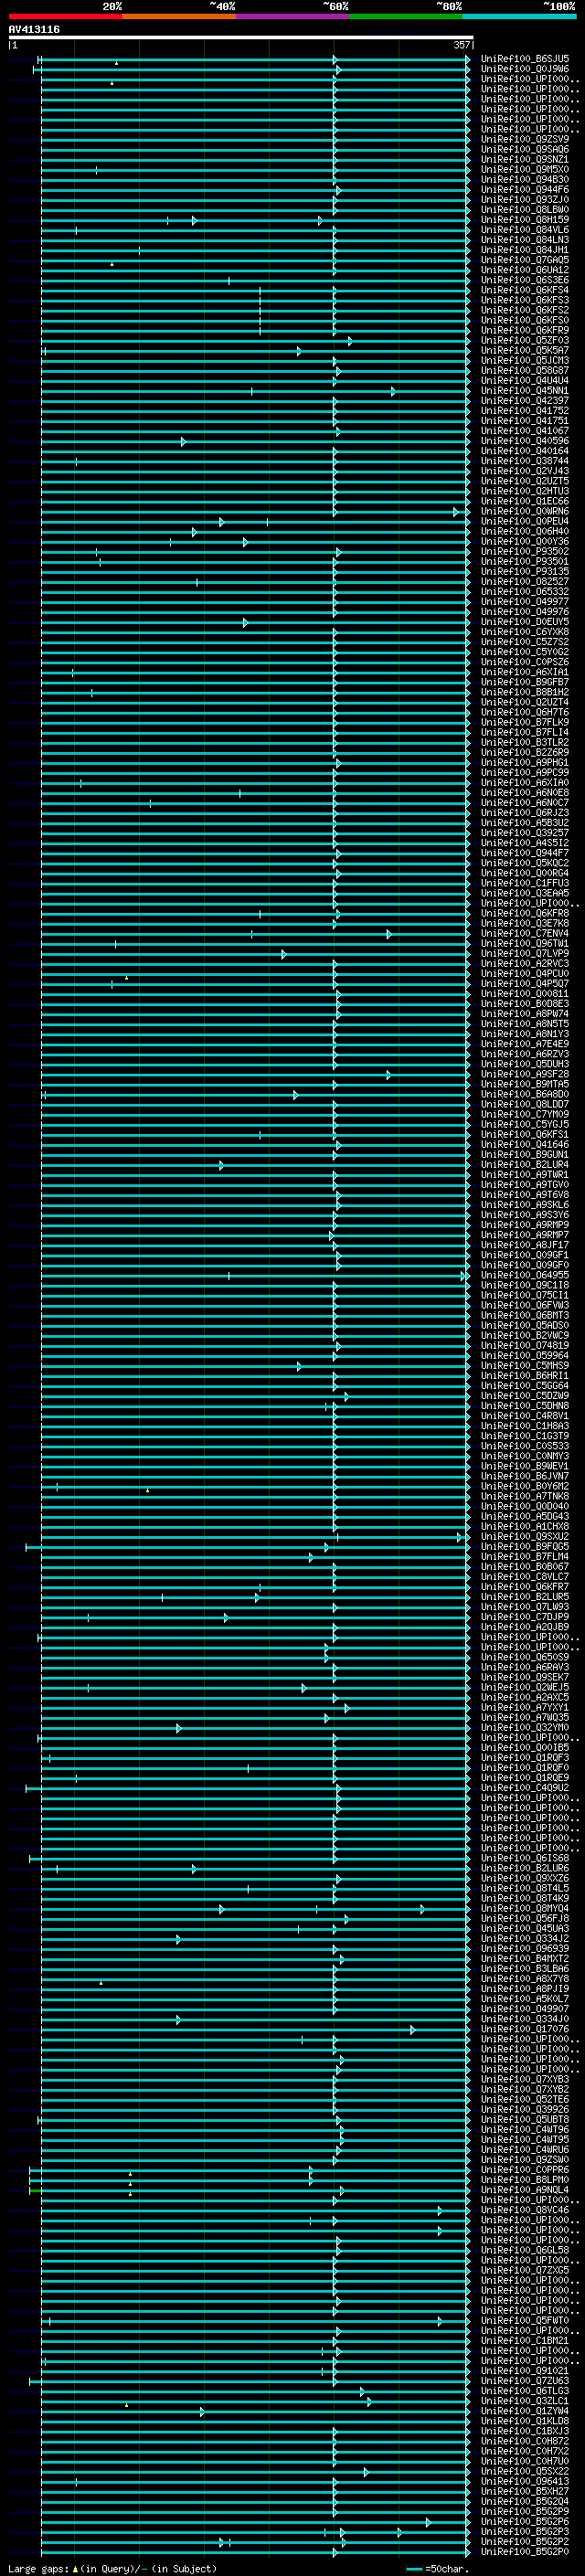The height and width of the screenshot is (2576, 585).
Task: Open hit UniRef100_B6SJU5
Action: click(525, 59)
